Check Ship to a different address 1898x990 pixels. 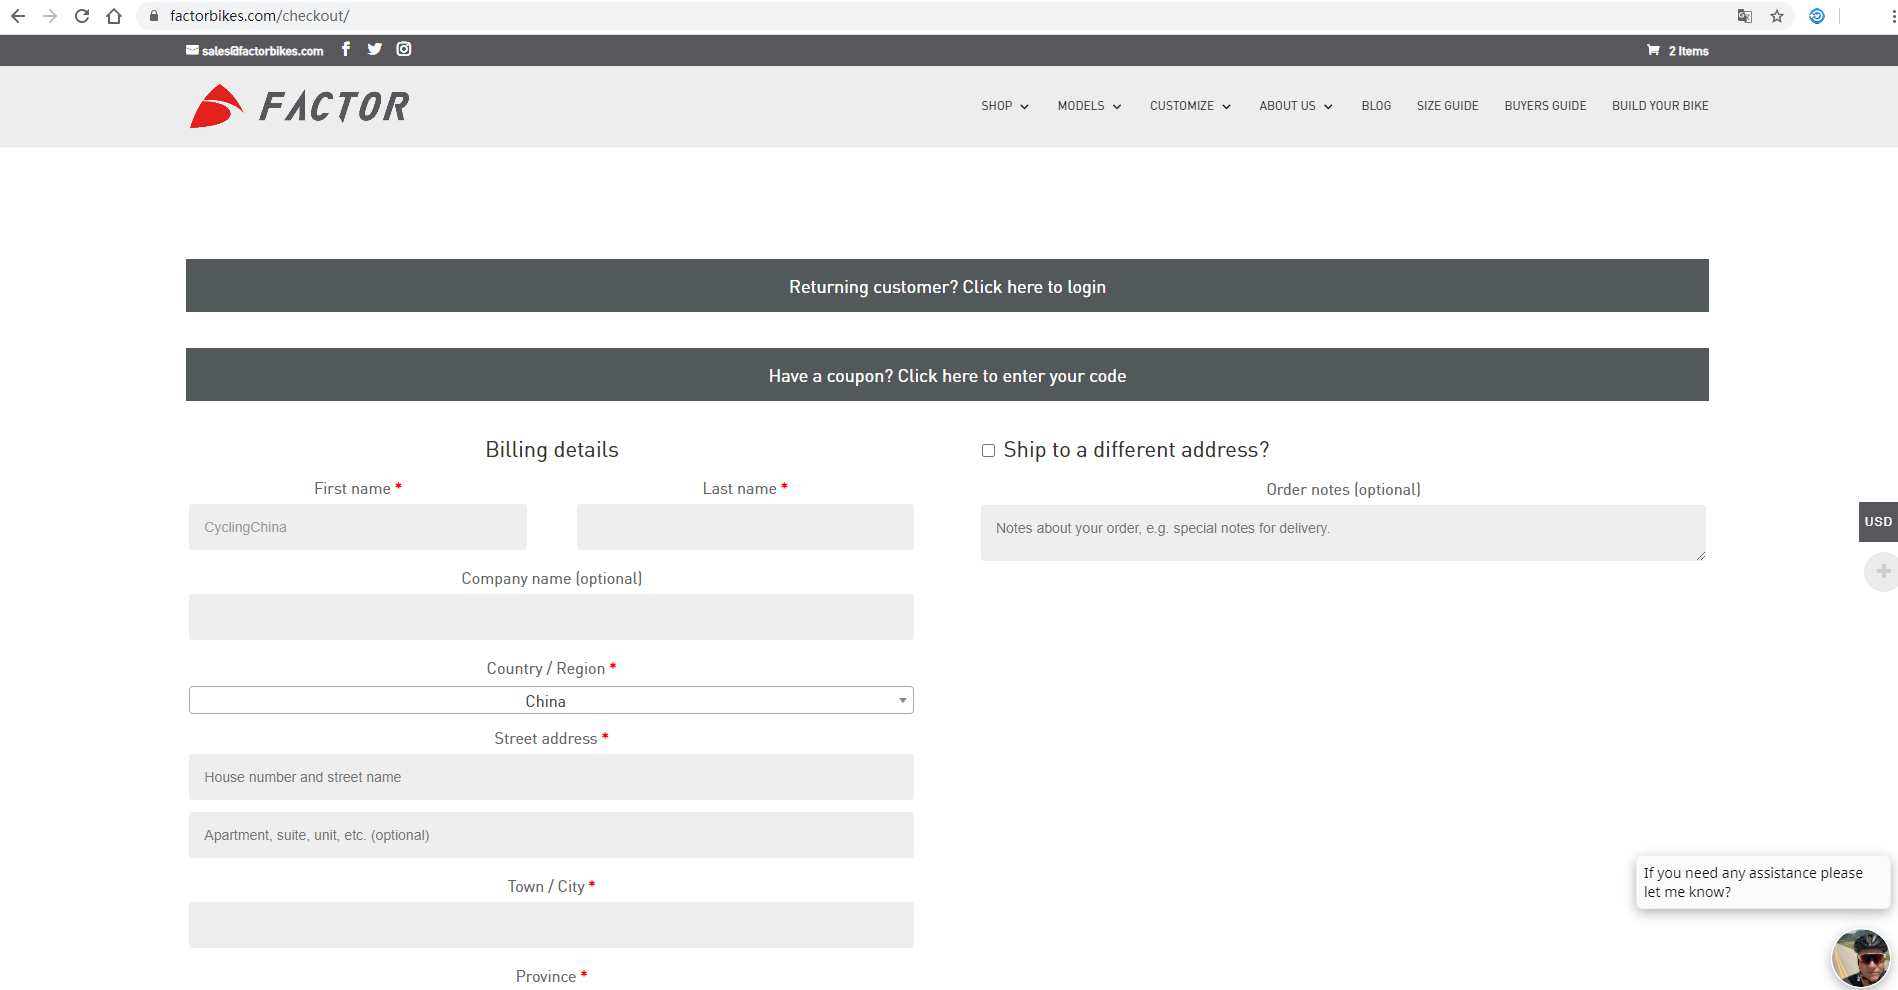[988, 451]
